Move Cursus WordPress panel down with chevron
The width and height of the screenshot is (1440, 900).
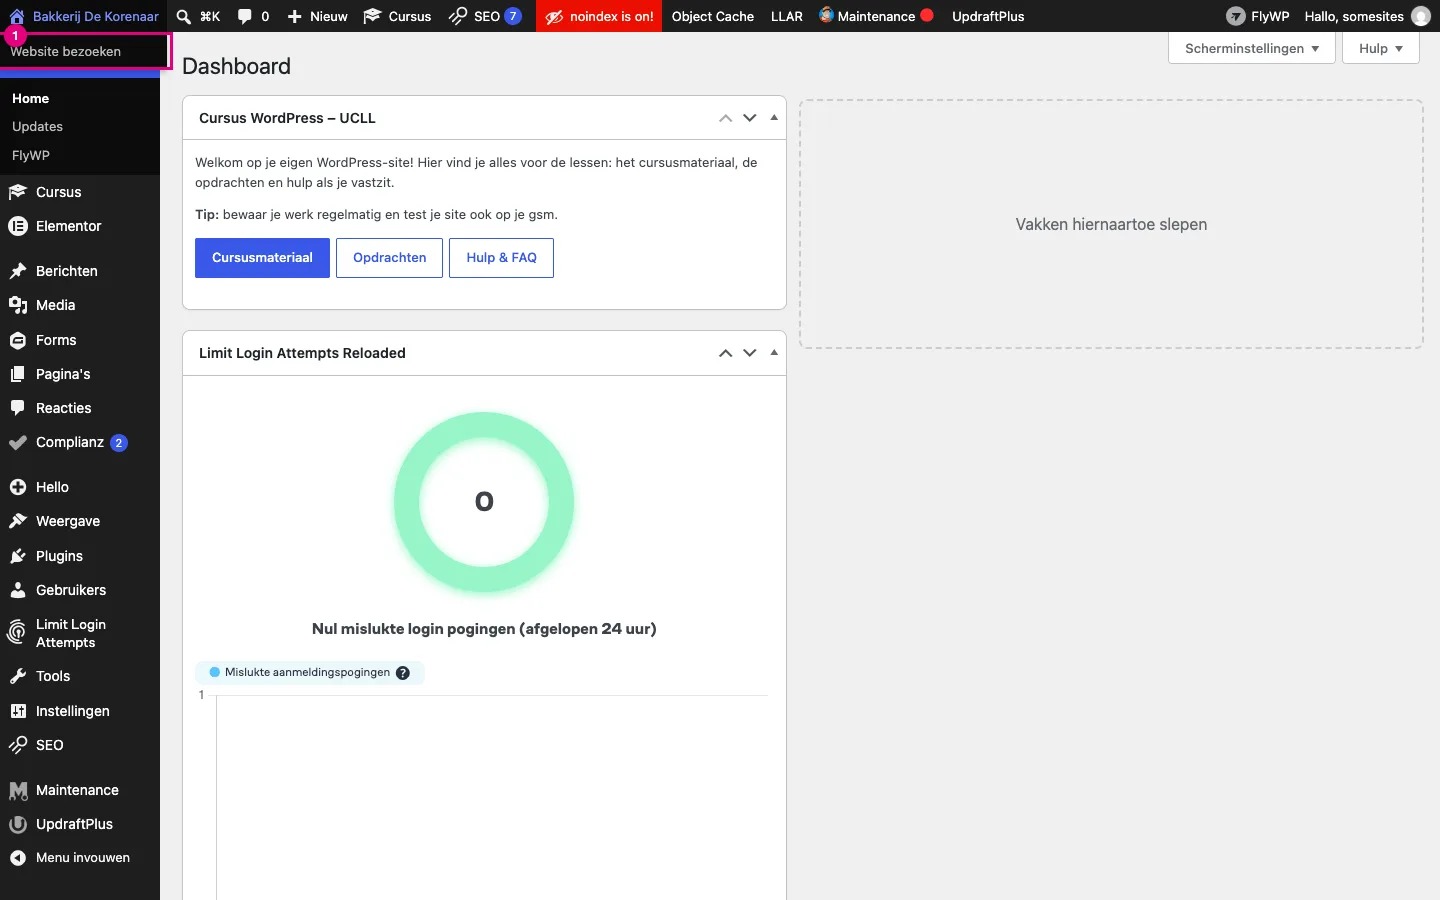(x=750, y=118)
